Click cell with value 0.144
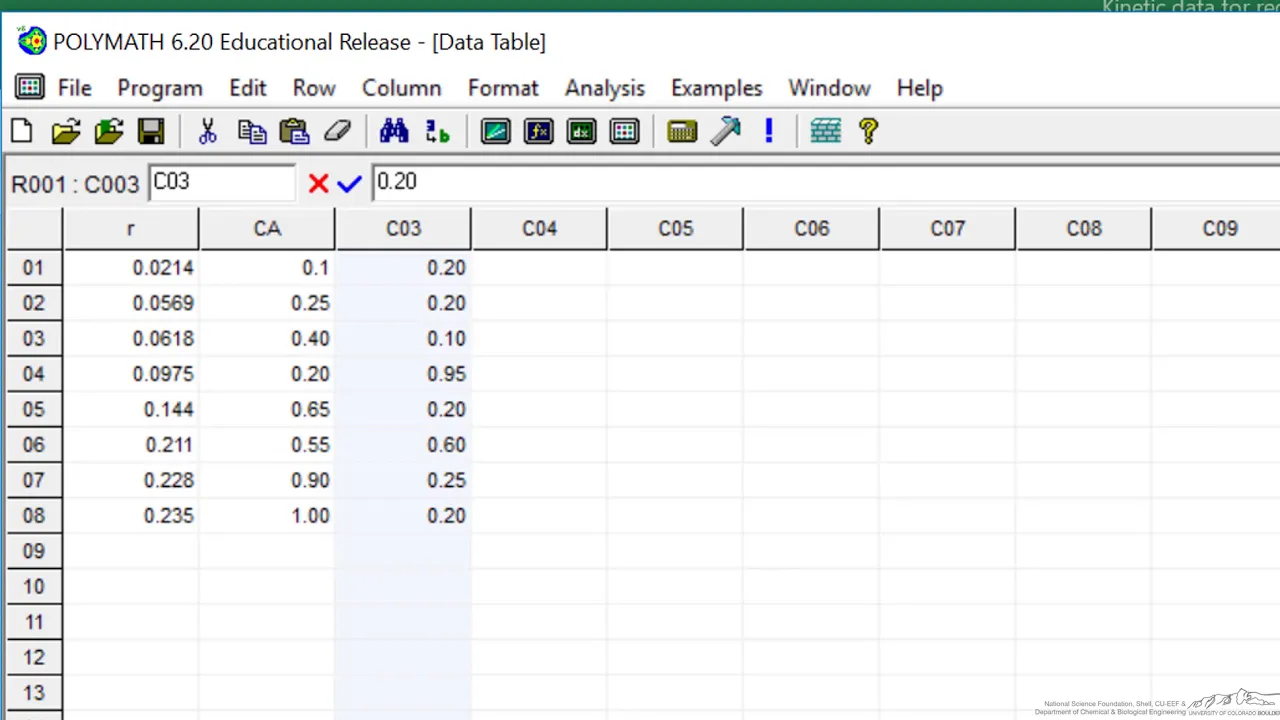 click(131, 410)
